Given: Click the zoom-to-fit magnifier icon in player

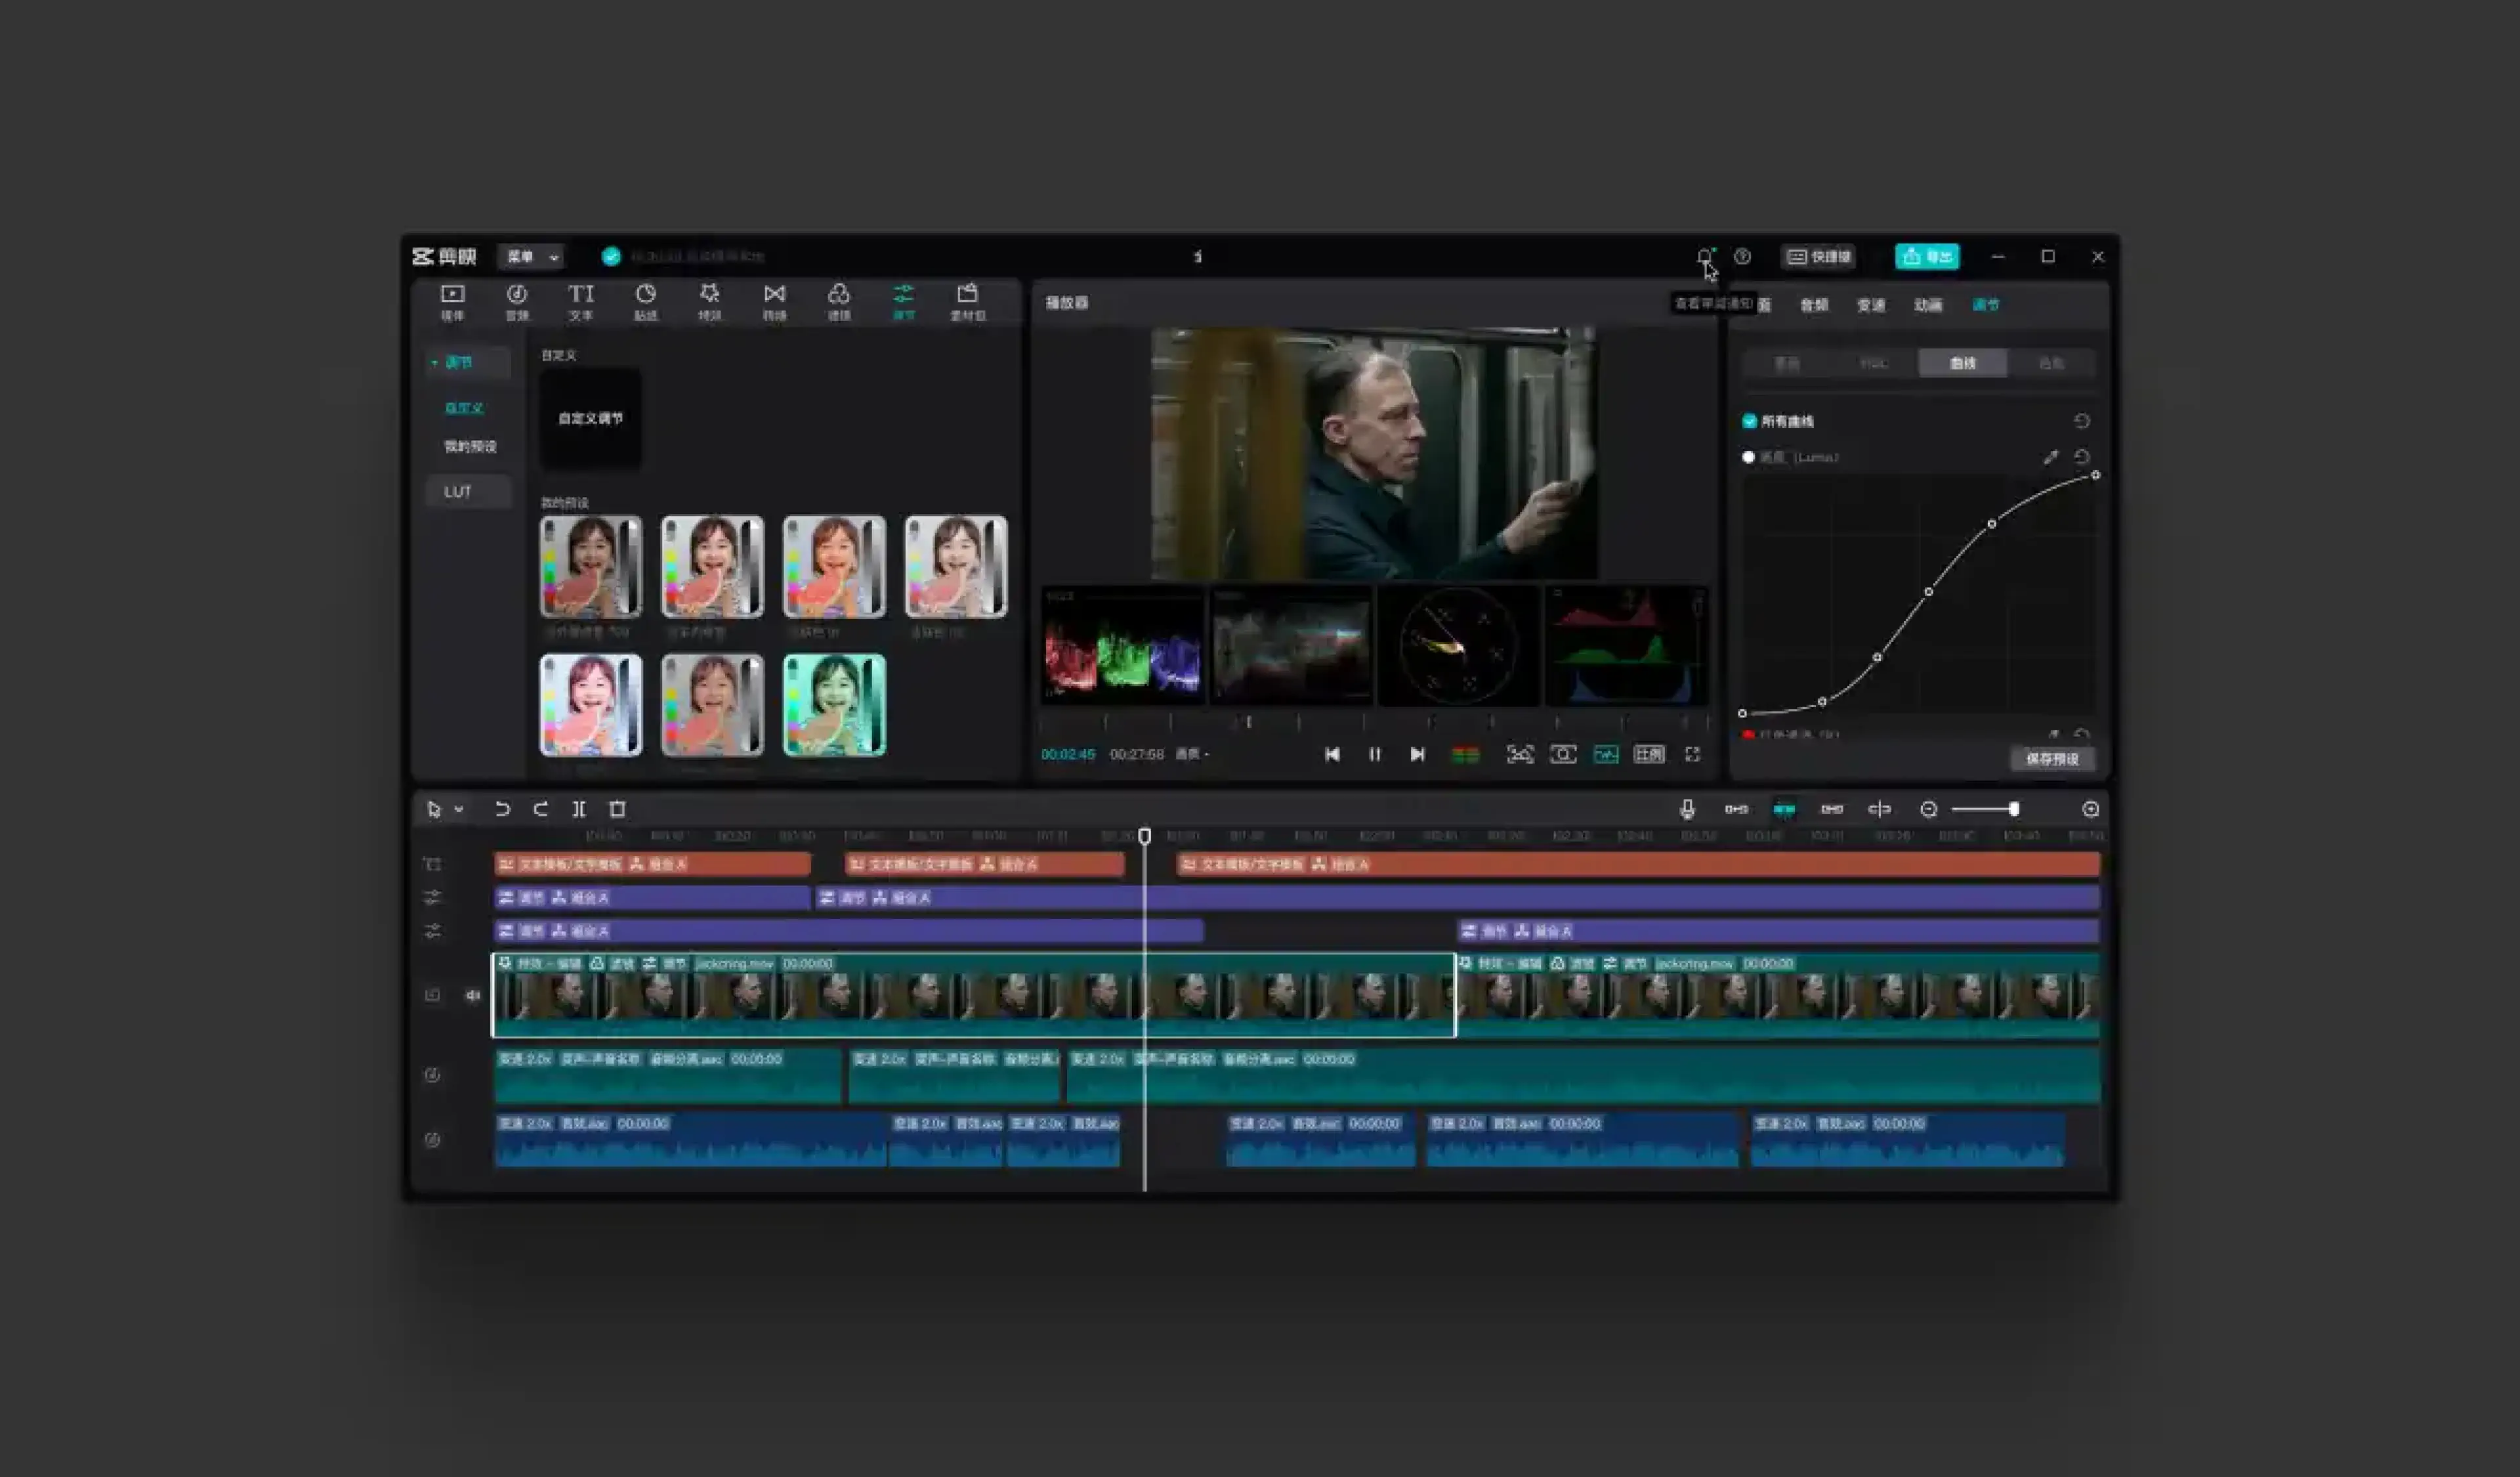Looking at the screenshot, I should [x=1563, y=754].
